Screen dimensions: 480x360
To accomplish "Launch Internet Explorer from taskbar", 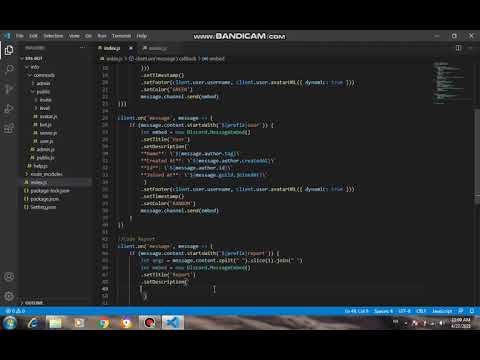I will (33, 323).
